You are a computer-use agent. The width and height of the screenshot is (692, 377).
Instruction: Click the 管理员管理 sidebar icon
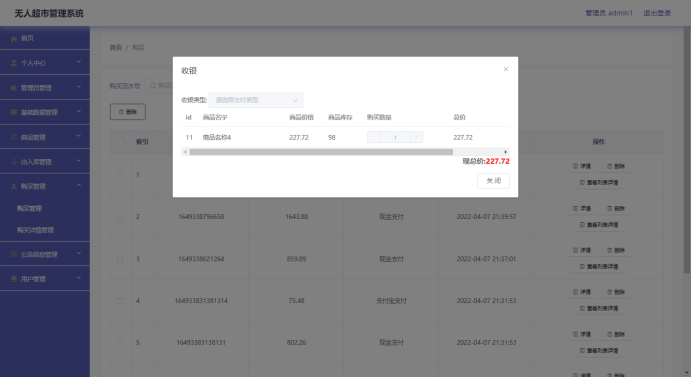pyautogui.click(x=14, y=88)
